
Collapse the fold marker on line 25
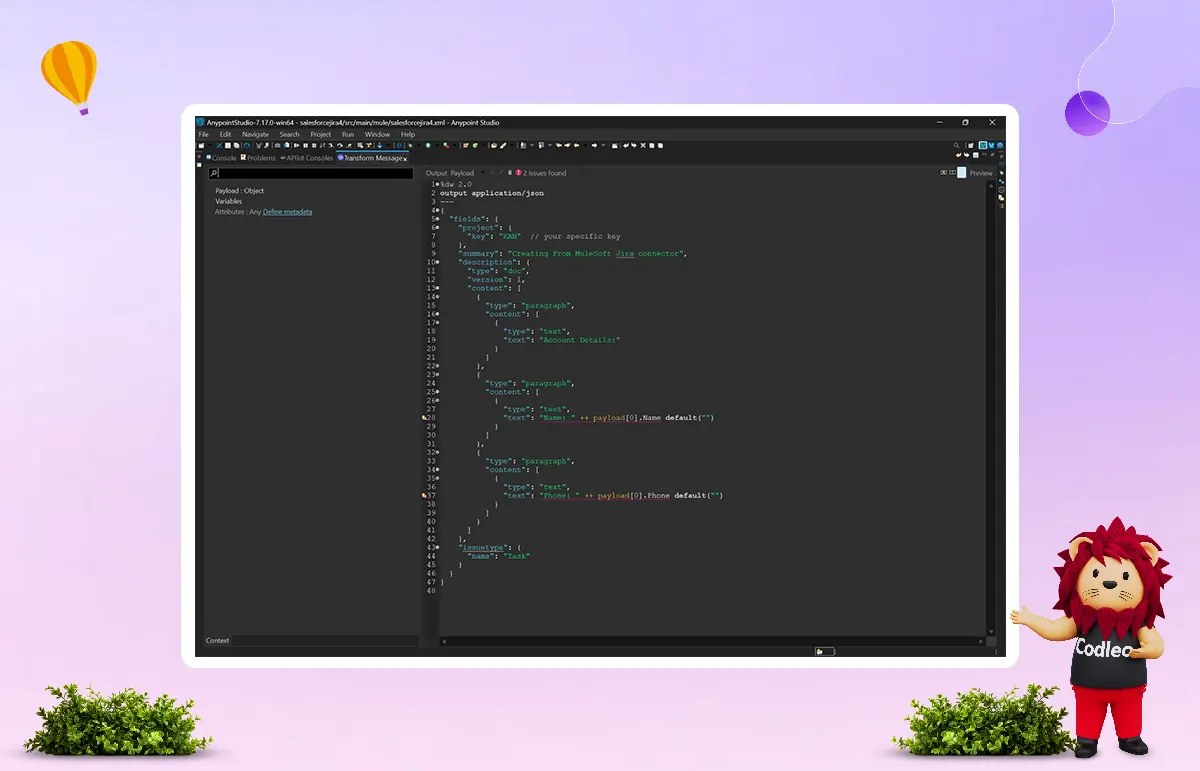pos(437,392)
